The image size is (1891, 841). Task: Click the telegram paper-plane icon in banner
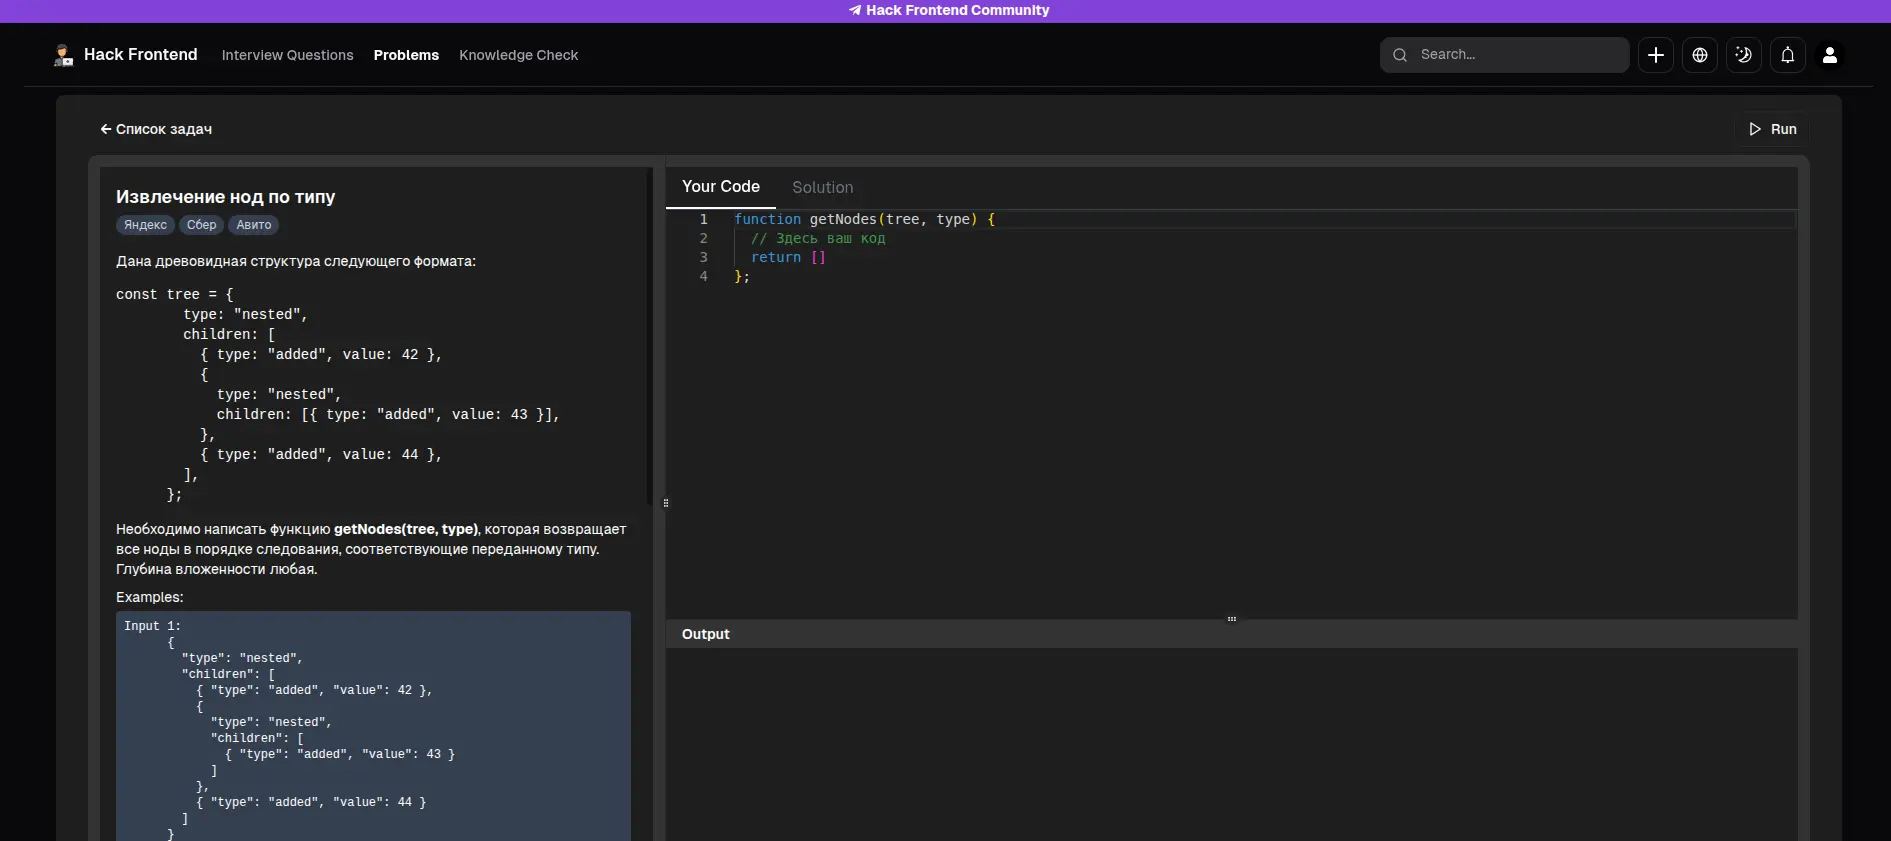click(x=855, y=10)
